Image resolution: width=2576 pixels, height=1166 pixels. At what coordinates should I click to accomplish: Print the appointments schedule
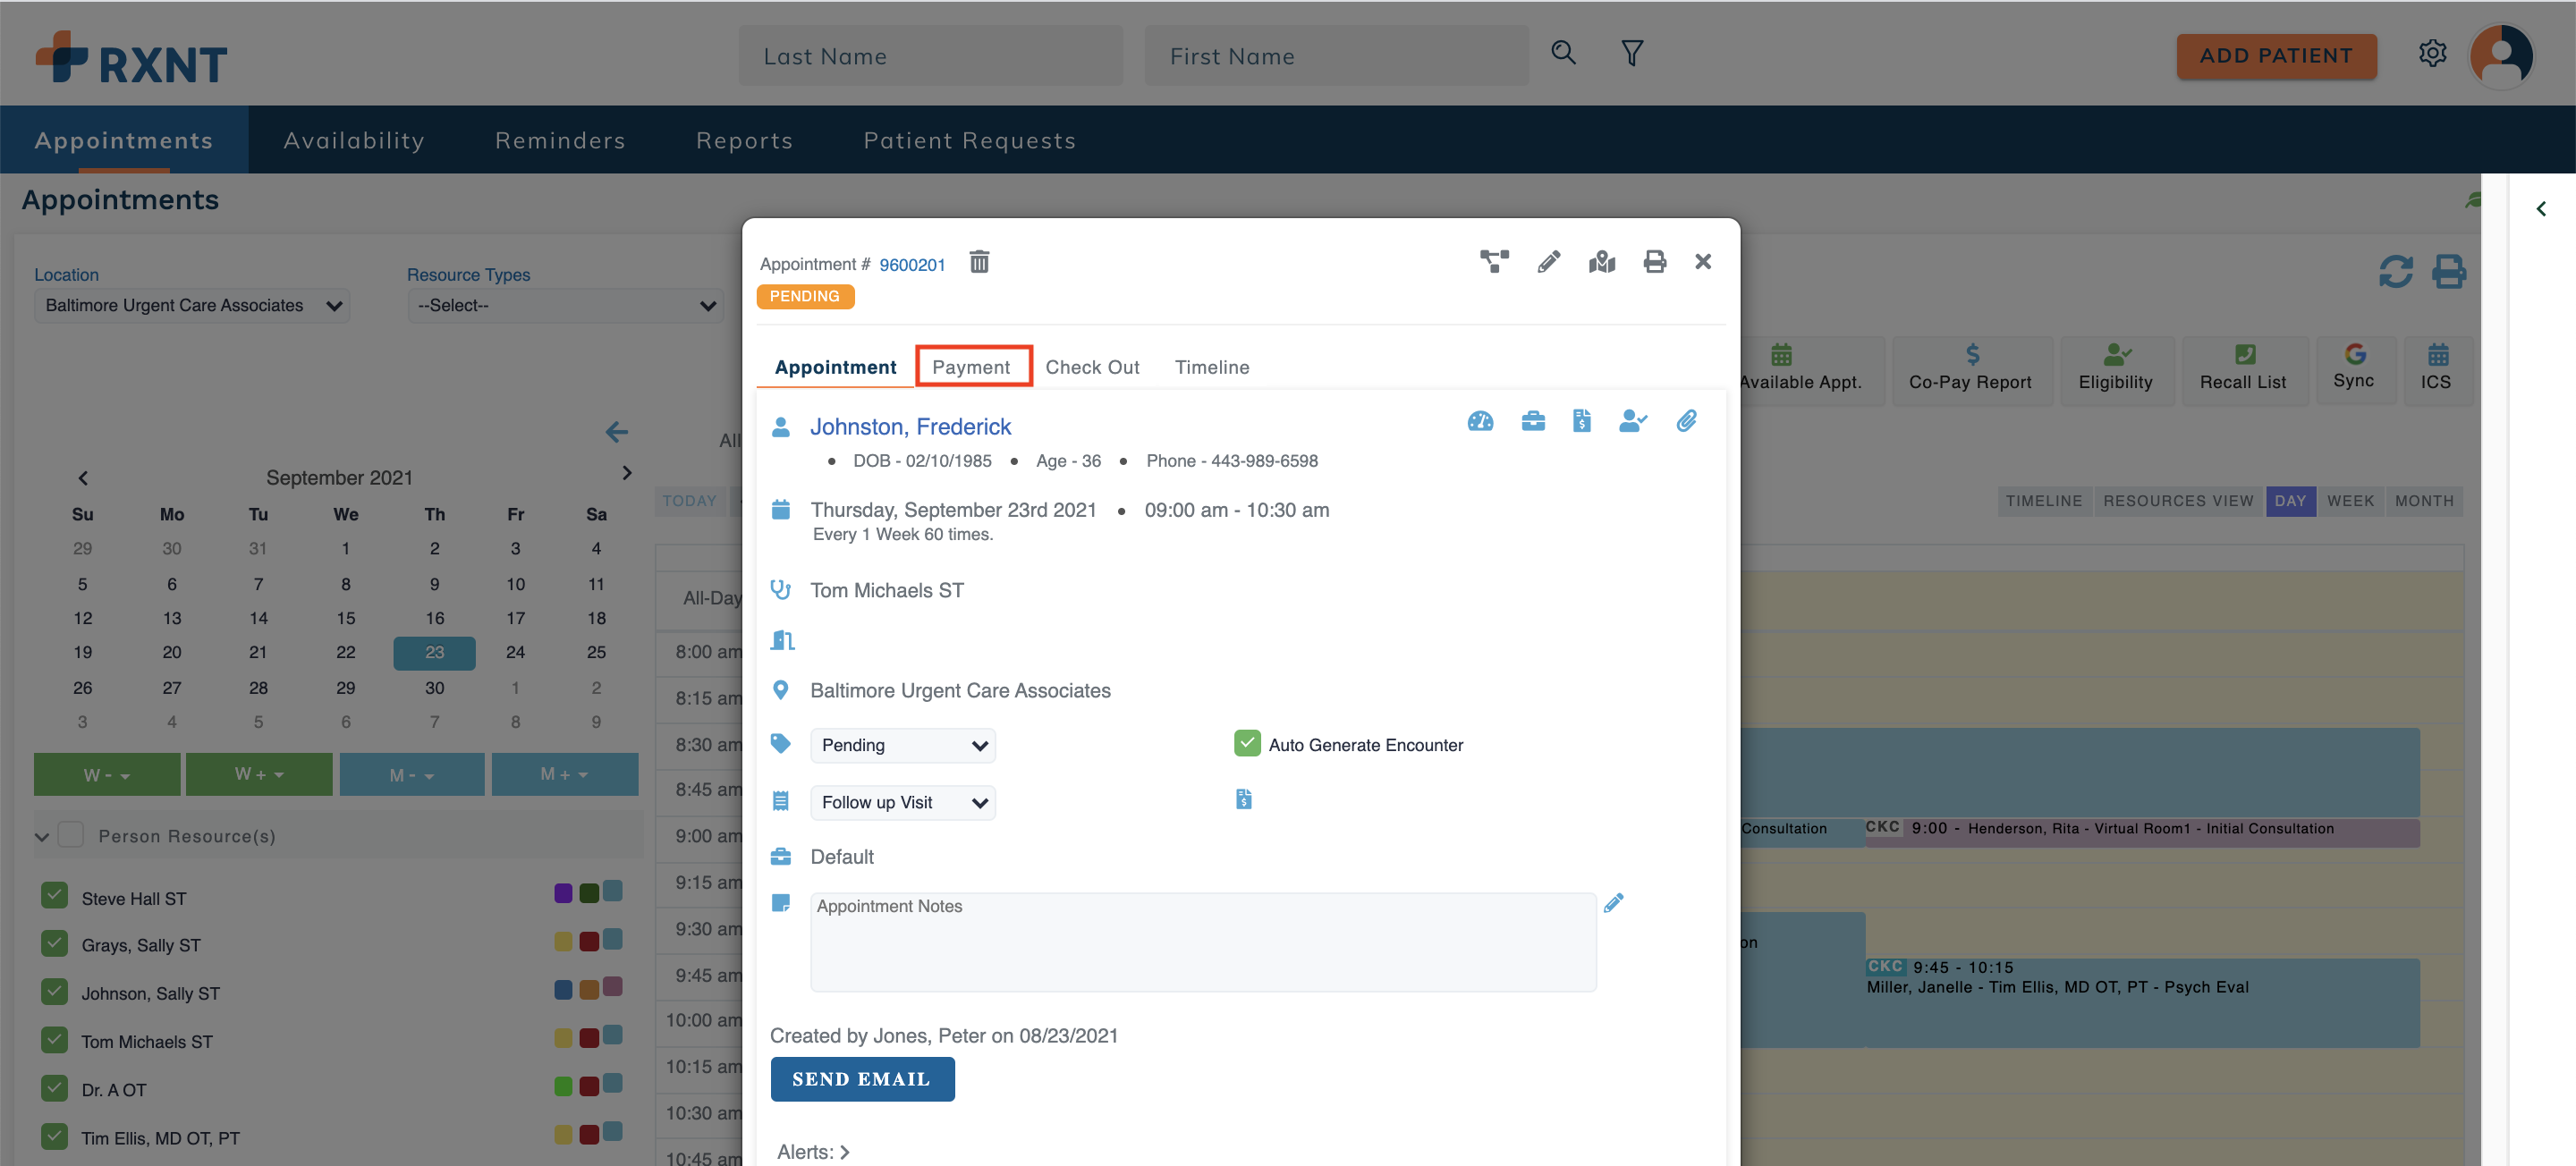click(2448, 271)
